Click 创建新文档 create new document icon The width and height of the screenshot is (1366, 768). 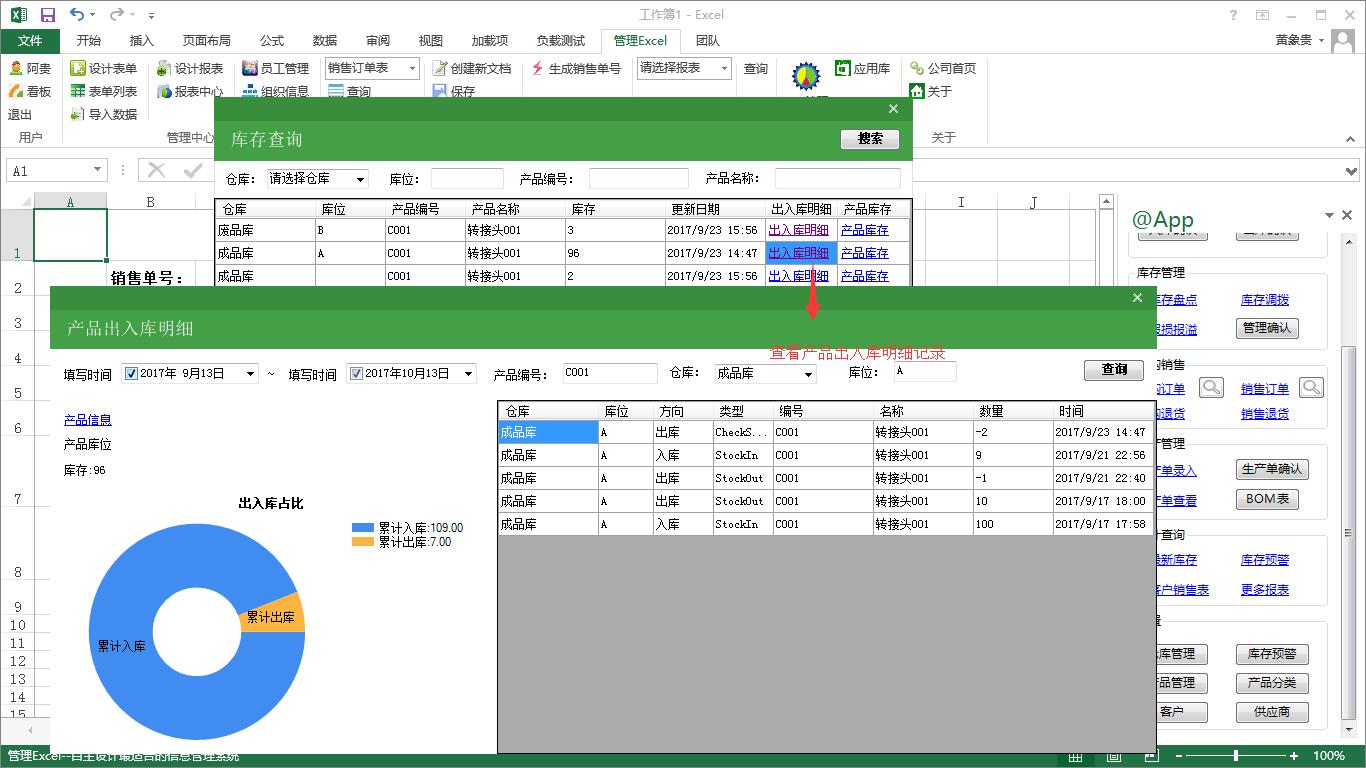[440, 69]
